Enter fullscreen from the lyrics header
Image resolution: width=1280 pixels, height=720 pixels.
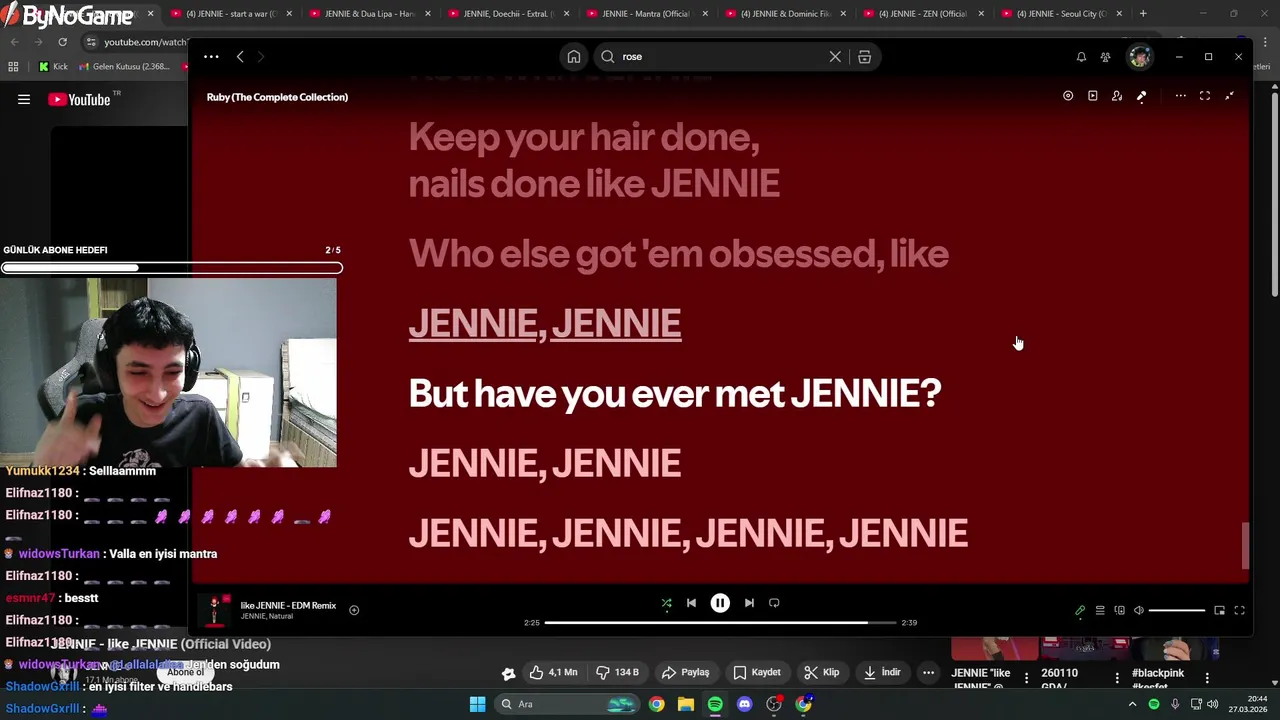1205,96
